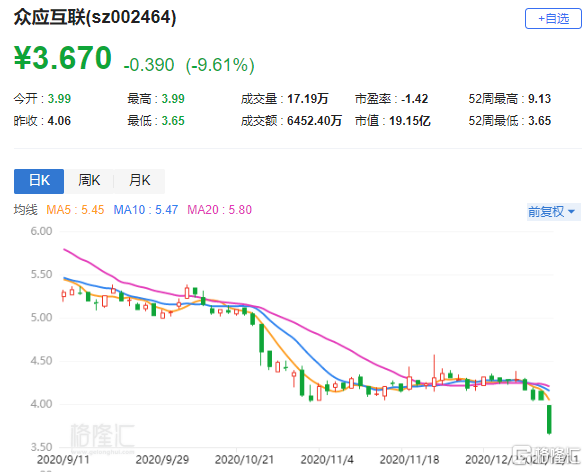
Task: Click the 52周最高 value 9.13
Action: [539, 99]
